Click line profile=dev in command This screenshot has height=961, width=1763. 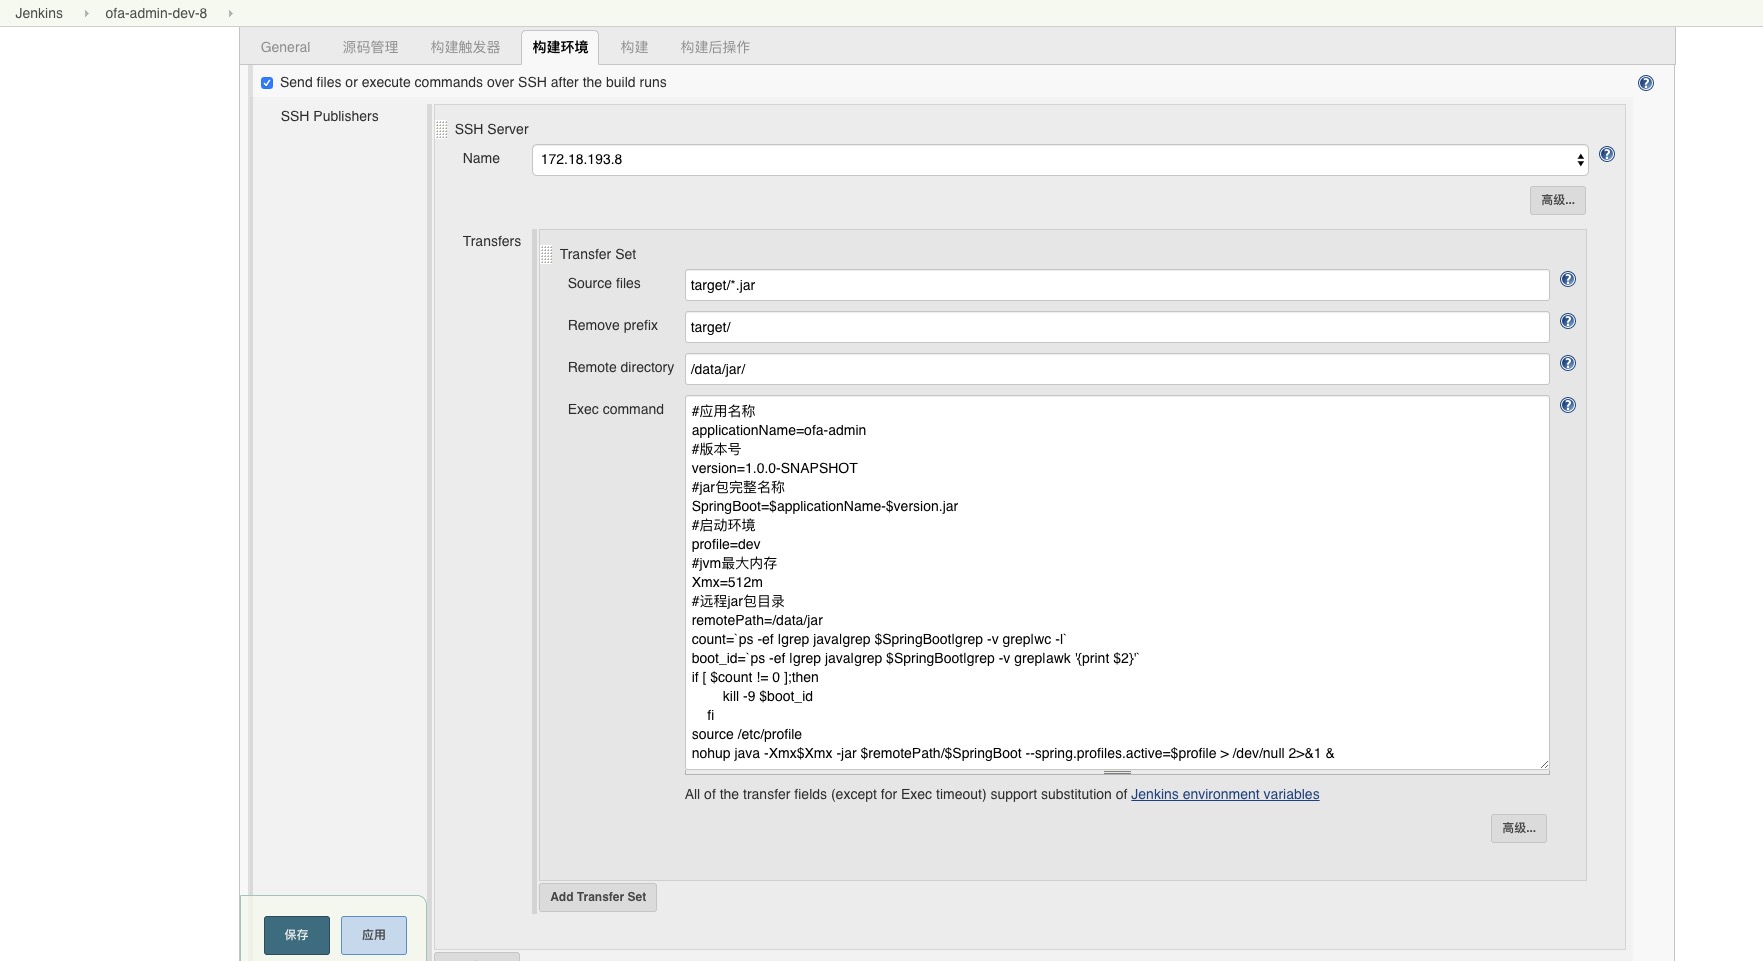[726, 544]
